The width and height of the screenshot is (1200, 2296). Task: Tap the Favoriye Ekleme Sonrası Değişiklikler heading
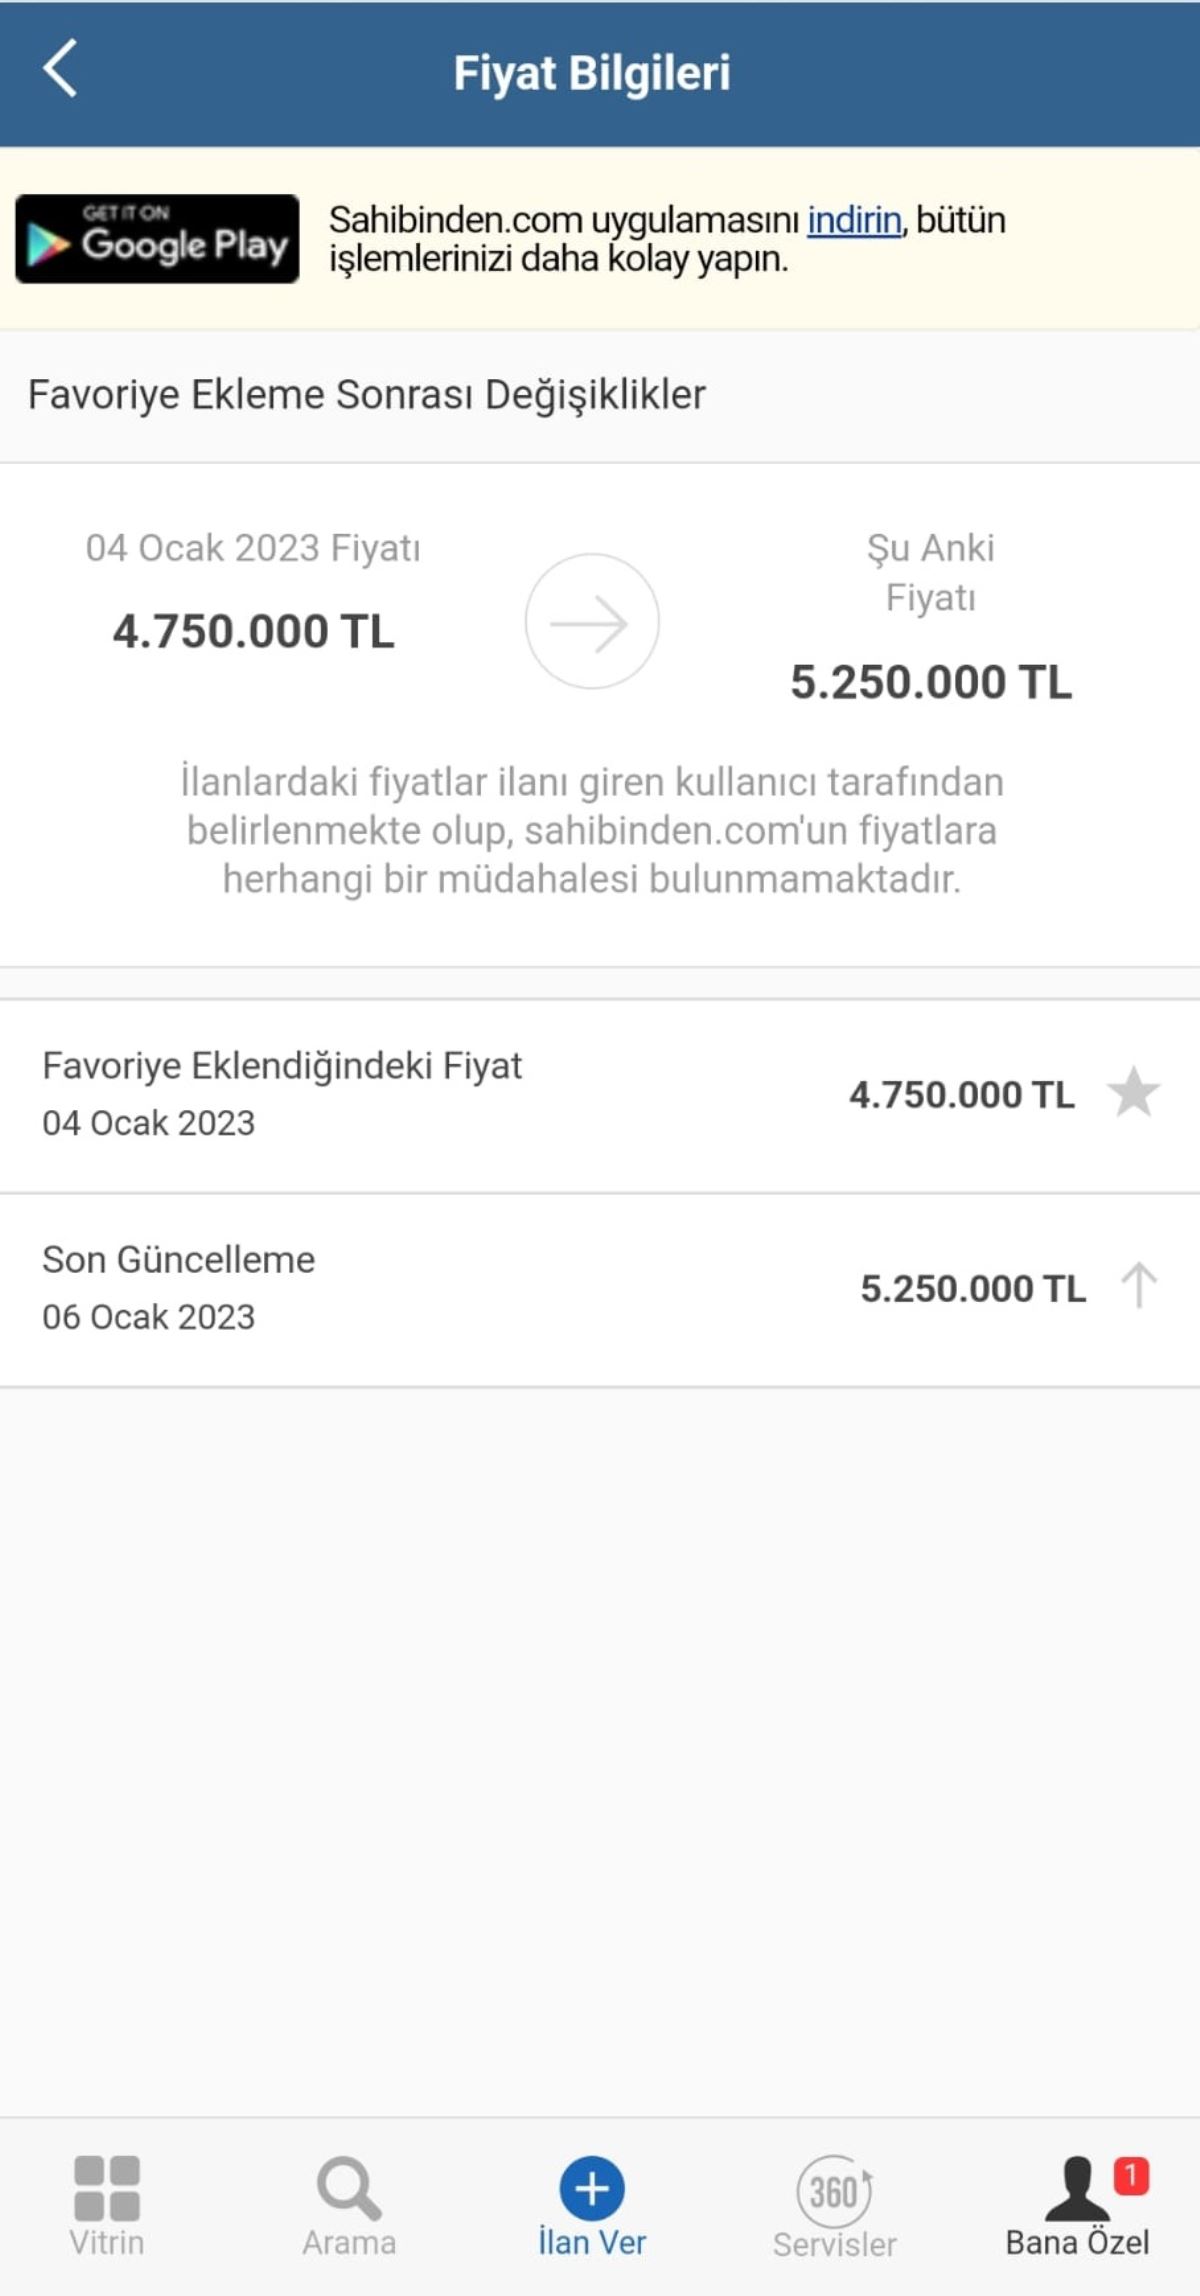coord(367,395)
